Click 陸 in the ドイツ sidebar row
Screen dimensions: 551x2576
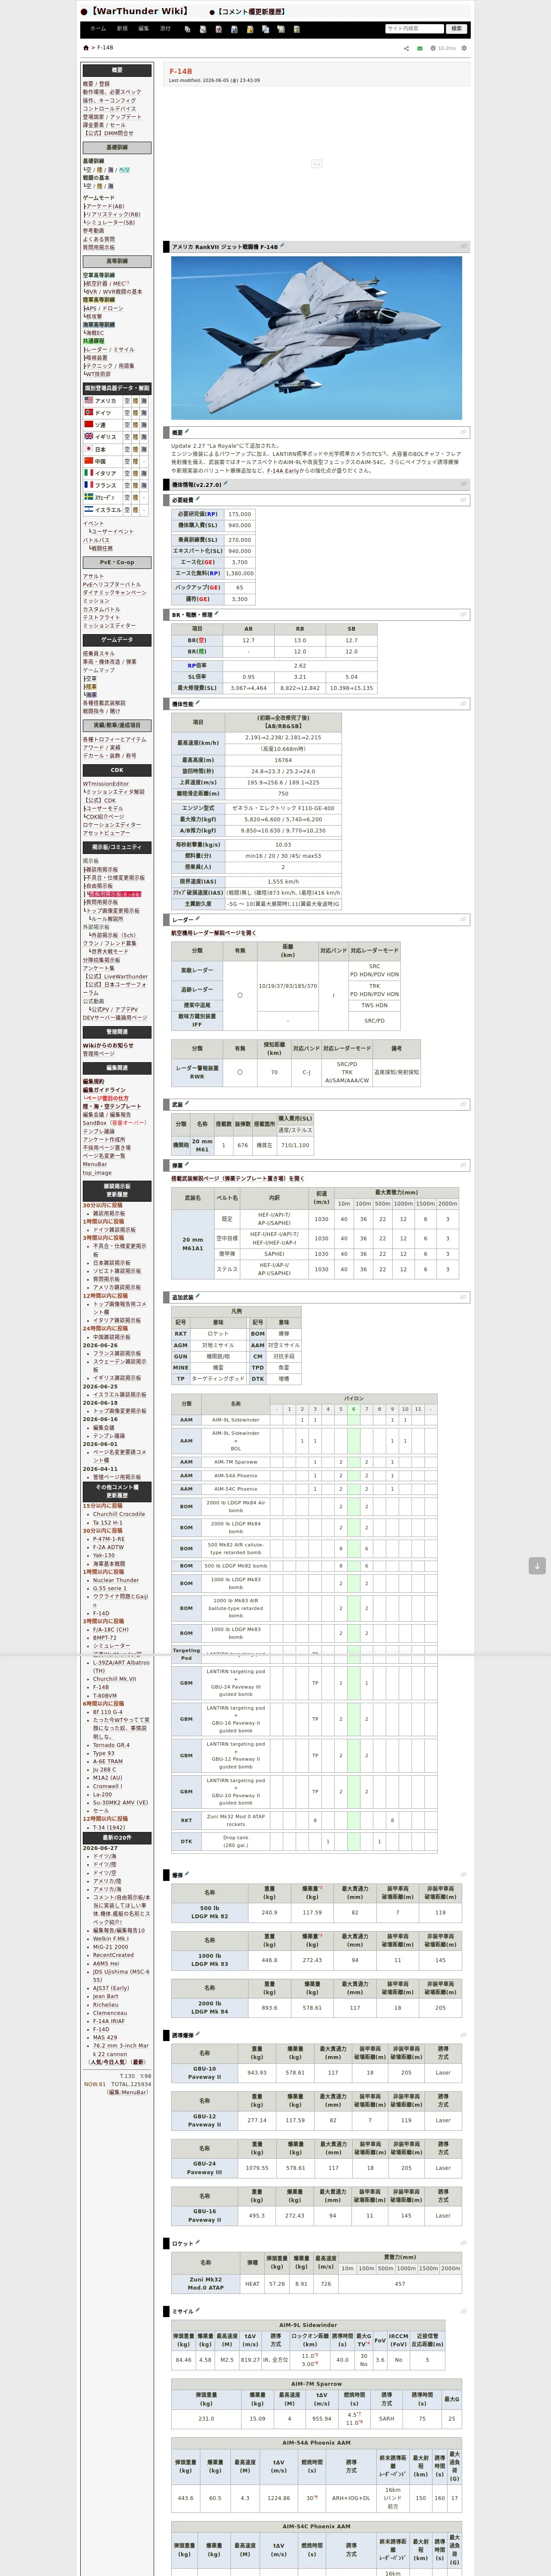pyautogui.click(x=136, y=412)
